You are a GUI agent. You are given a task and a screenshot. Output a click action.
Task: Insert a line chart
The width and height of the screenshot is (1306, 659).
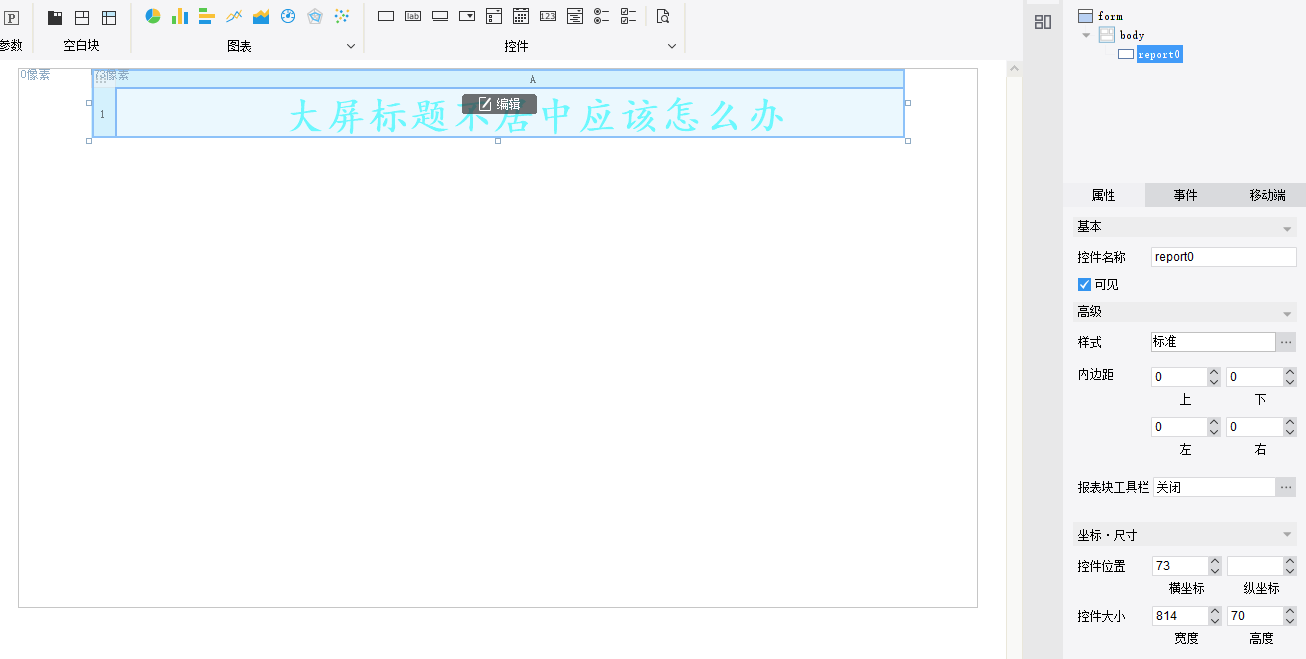pos(234,16)
